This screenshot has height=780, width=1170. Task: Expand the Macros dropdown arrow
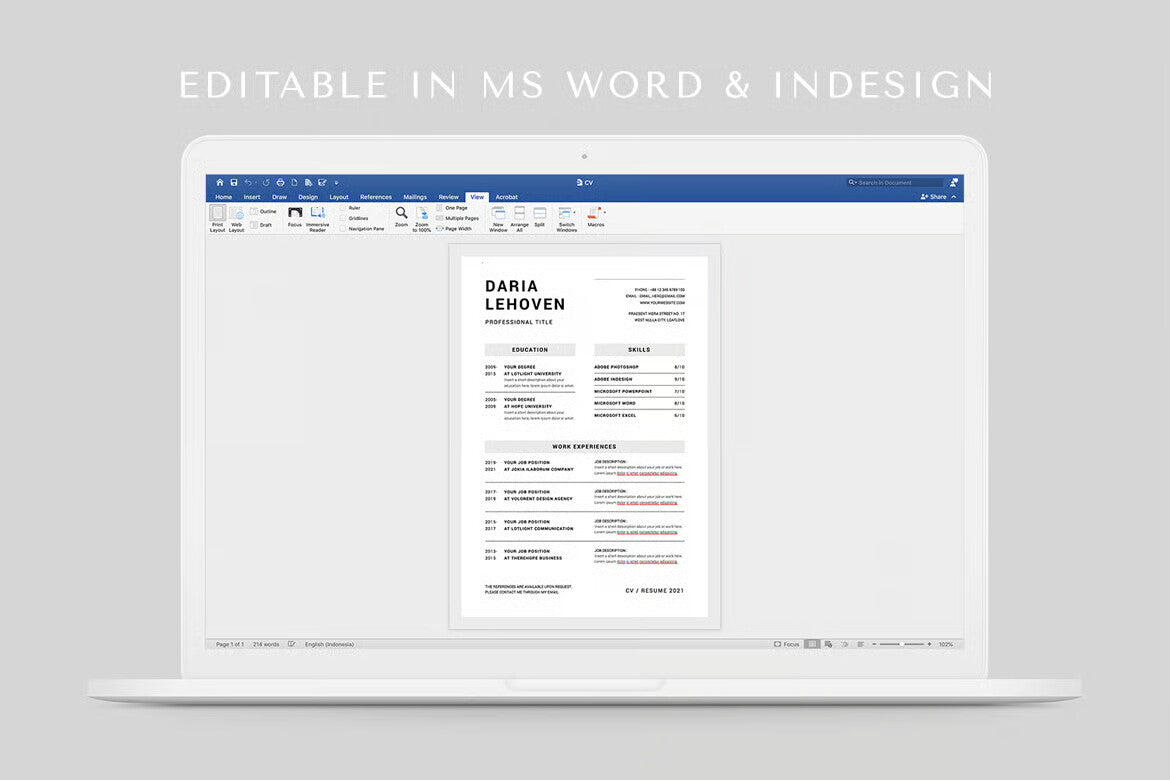pos(604,213)
